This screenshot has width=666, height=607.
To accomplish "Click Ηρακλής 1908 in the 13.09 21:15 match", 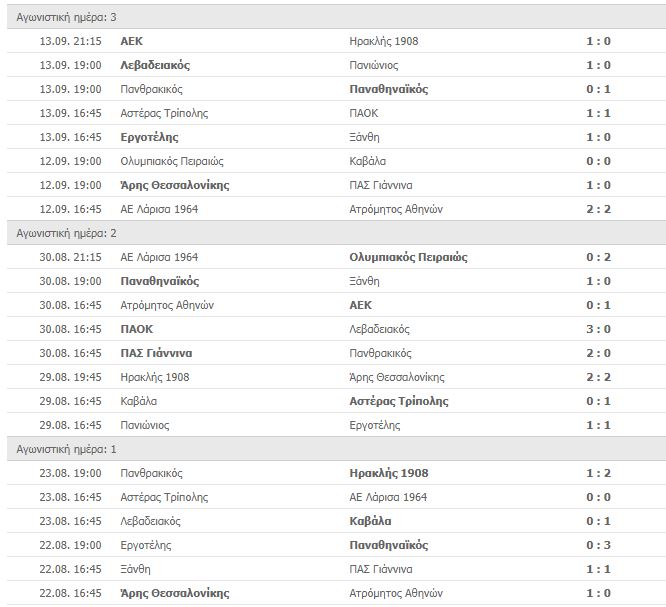I will (x=384, y=41).
